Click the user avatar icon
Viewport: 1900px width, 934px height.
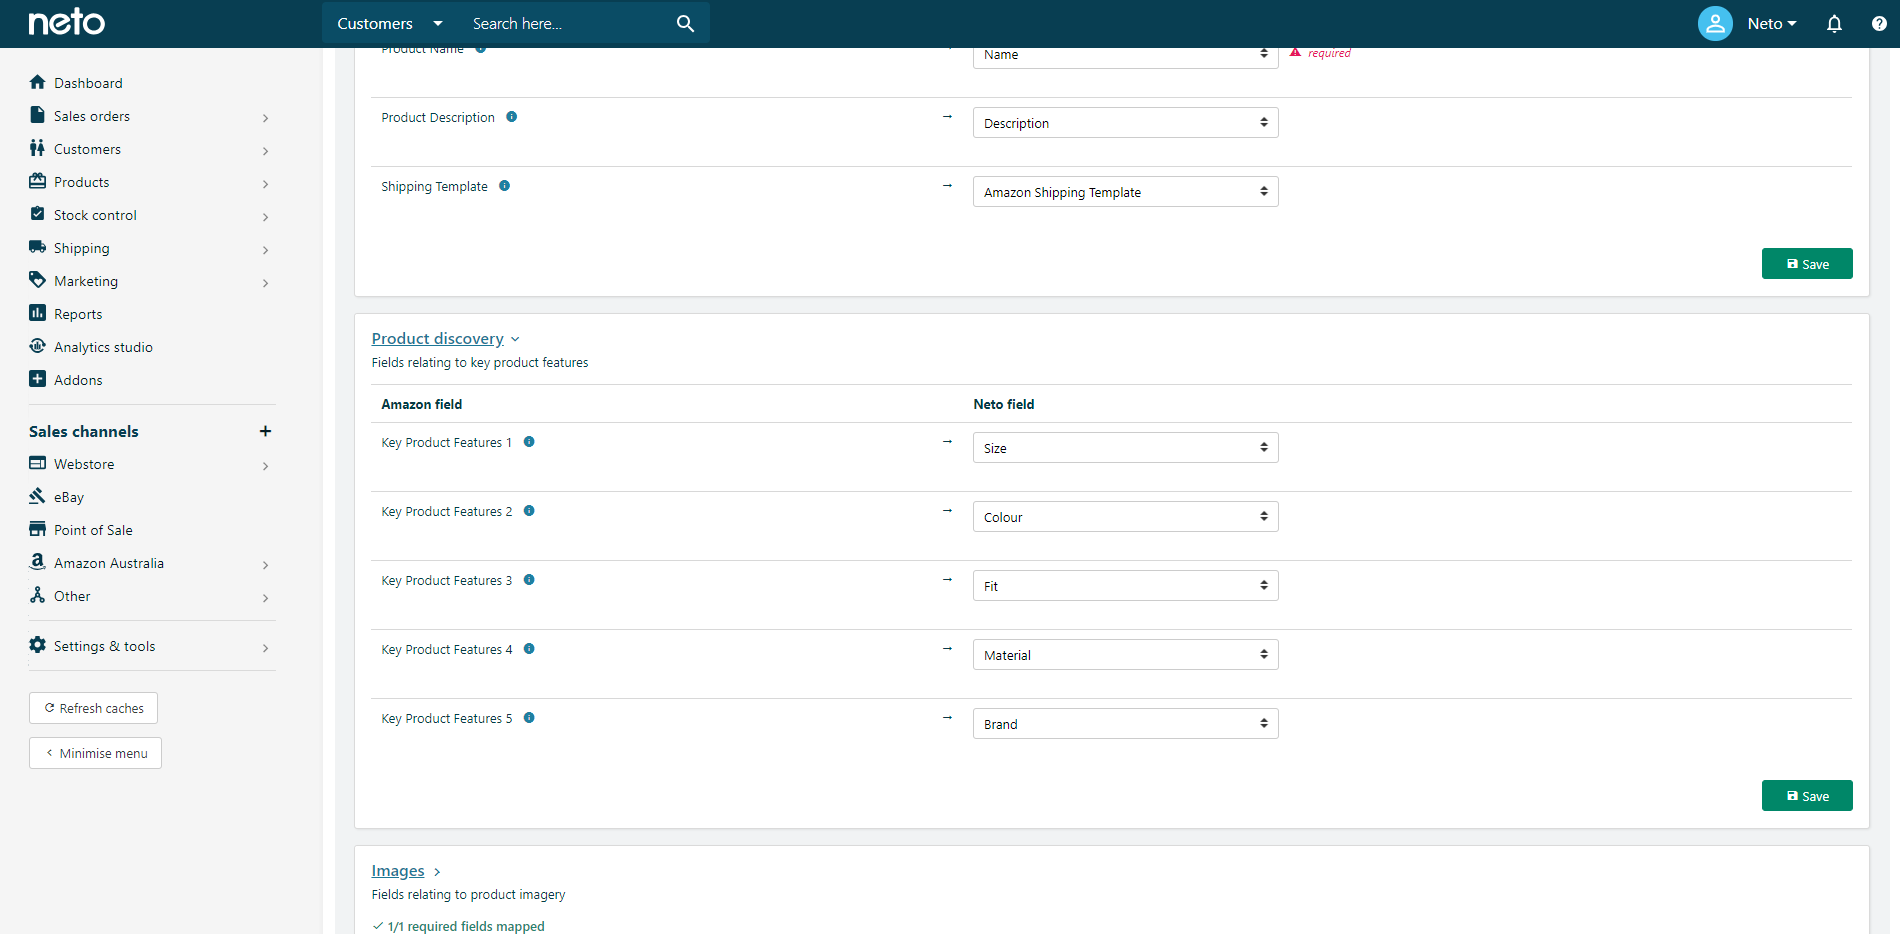point(1715,23)
